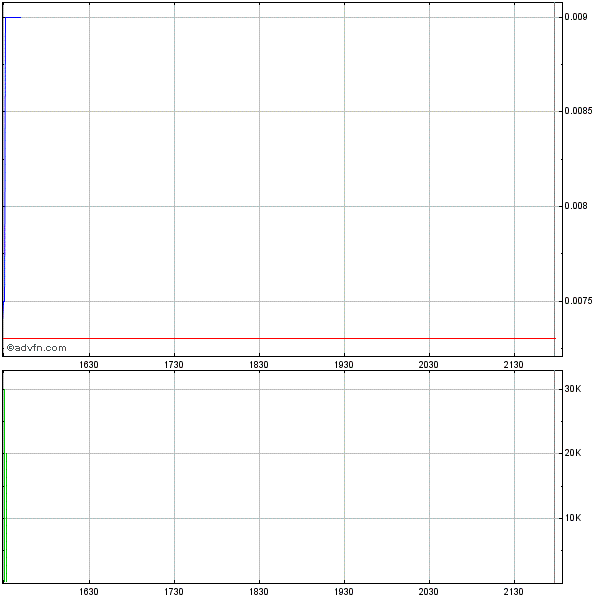Click the 10K volume axis label
This screenshot has height=600, width=600.
pyautogui.click(x=572, y=518)
